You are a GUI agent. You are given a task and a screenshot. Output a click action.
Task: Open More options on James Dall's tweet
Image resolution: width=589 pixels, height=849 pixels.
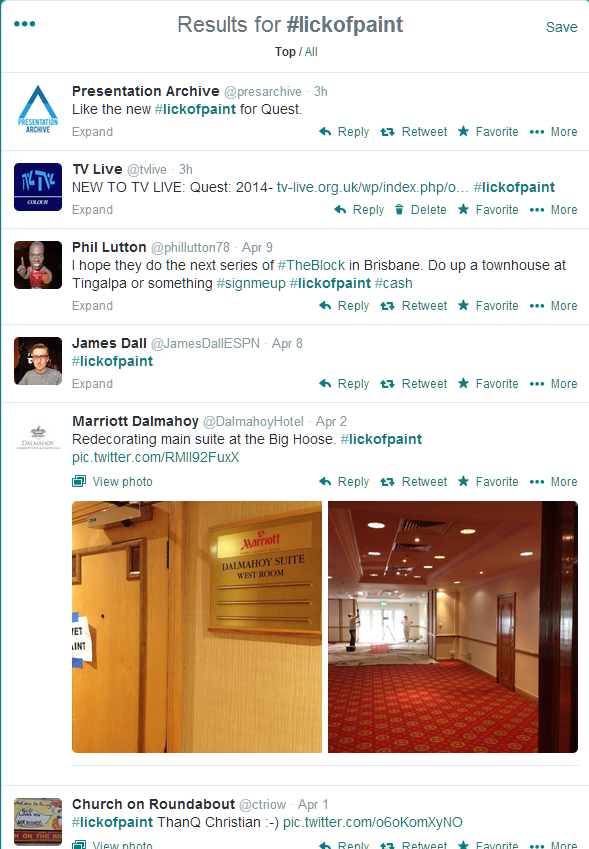pyautogui.click(x=553, y=384)
